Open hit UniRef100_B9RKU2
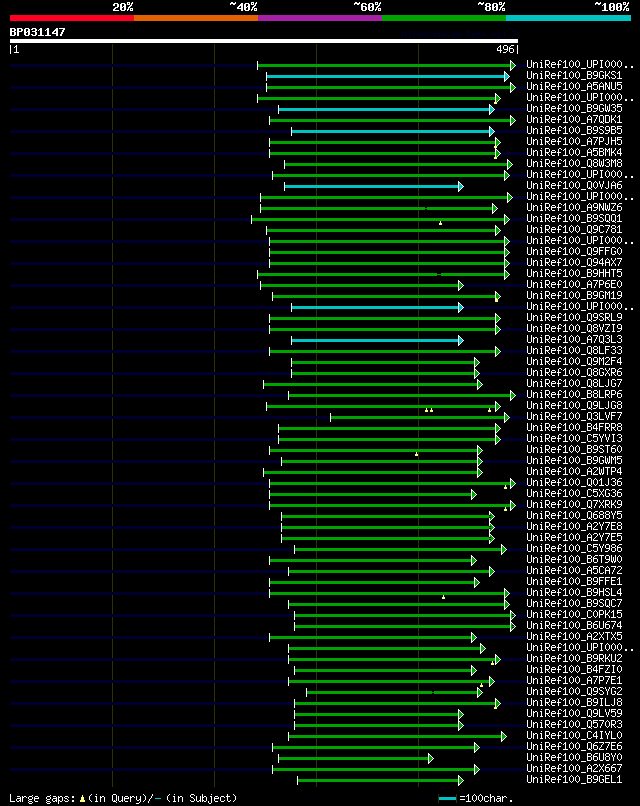Image resolution: width=640 pixels, height=806 pixels. [x=574, y=658]
